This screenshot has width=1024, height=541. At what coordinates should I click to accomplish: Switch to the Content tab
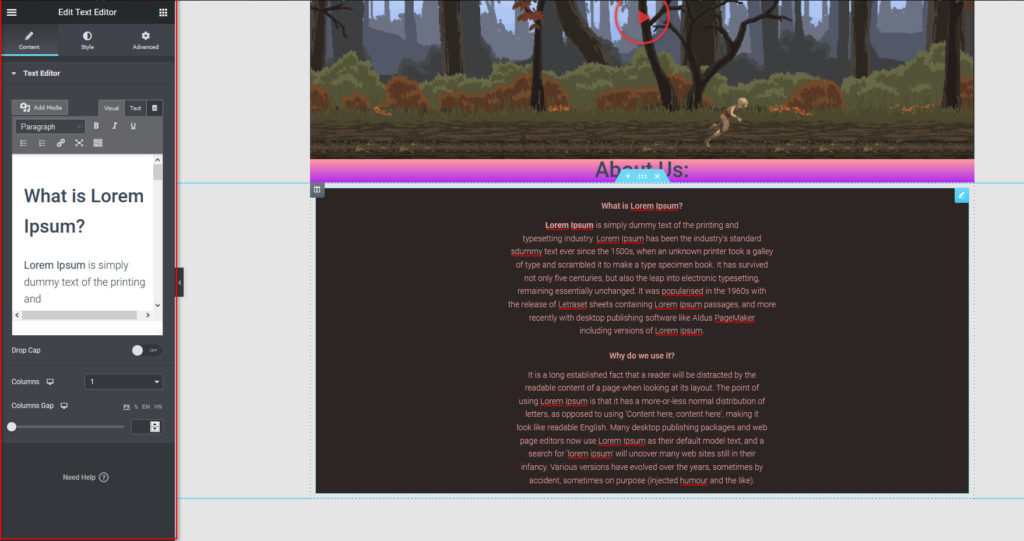29,40
